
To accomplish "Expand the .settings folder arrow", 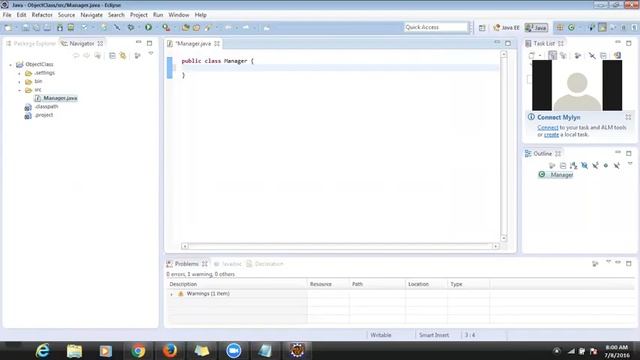I will 19,73.
